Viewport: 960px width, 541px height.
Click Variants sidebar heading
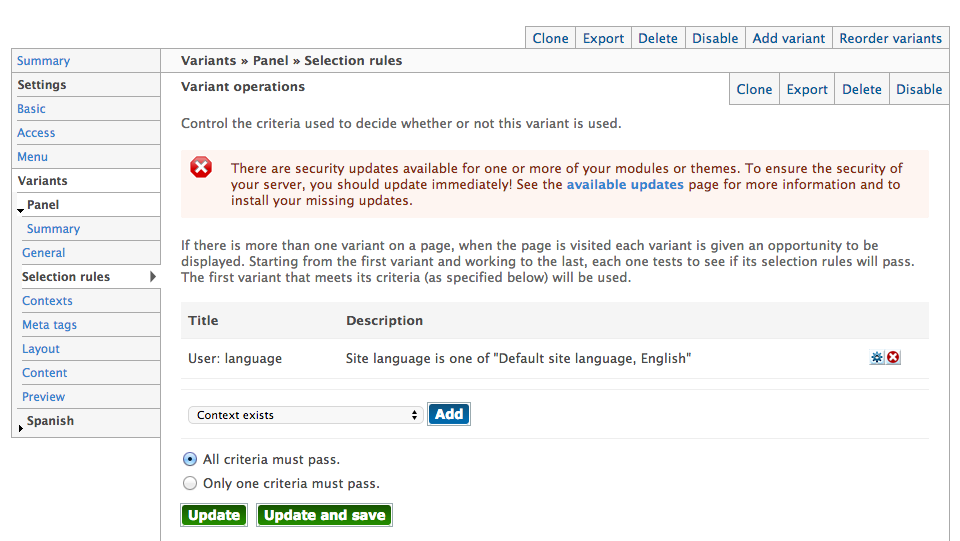42,181
